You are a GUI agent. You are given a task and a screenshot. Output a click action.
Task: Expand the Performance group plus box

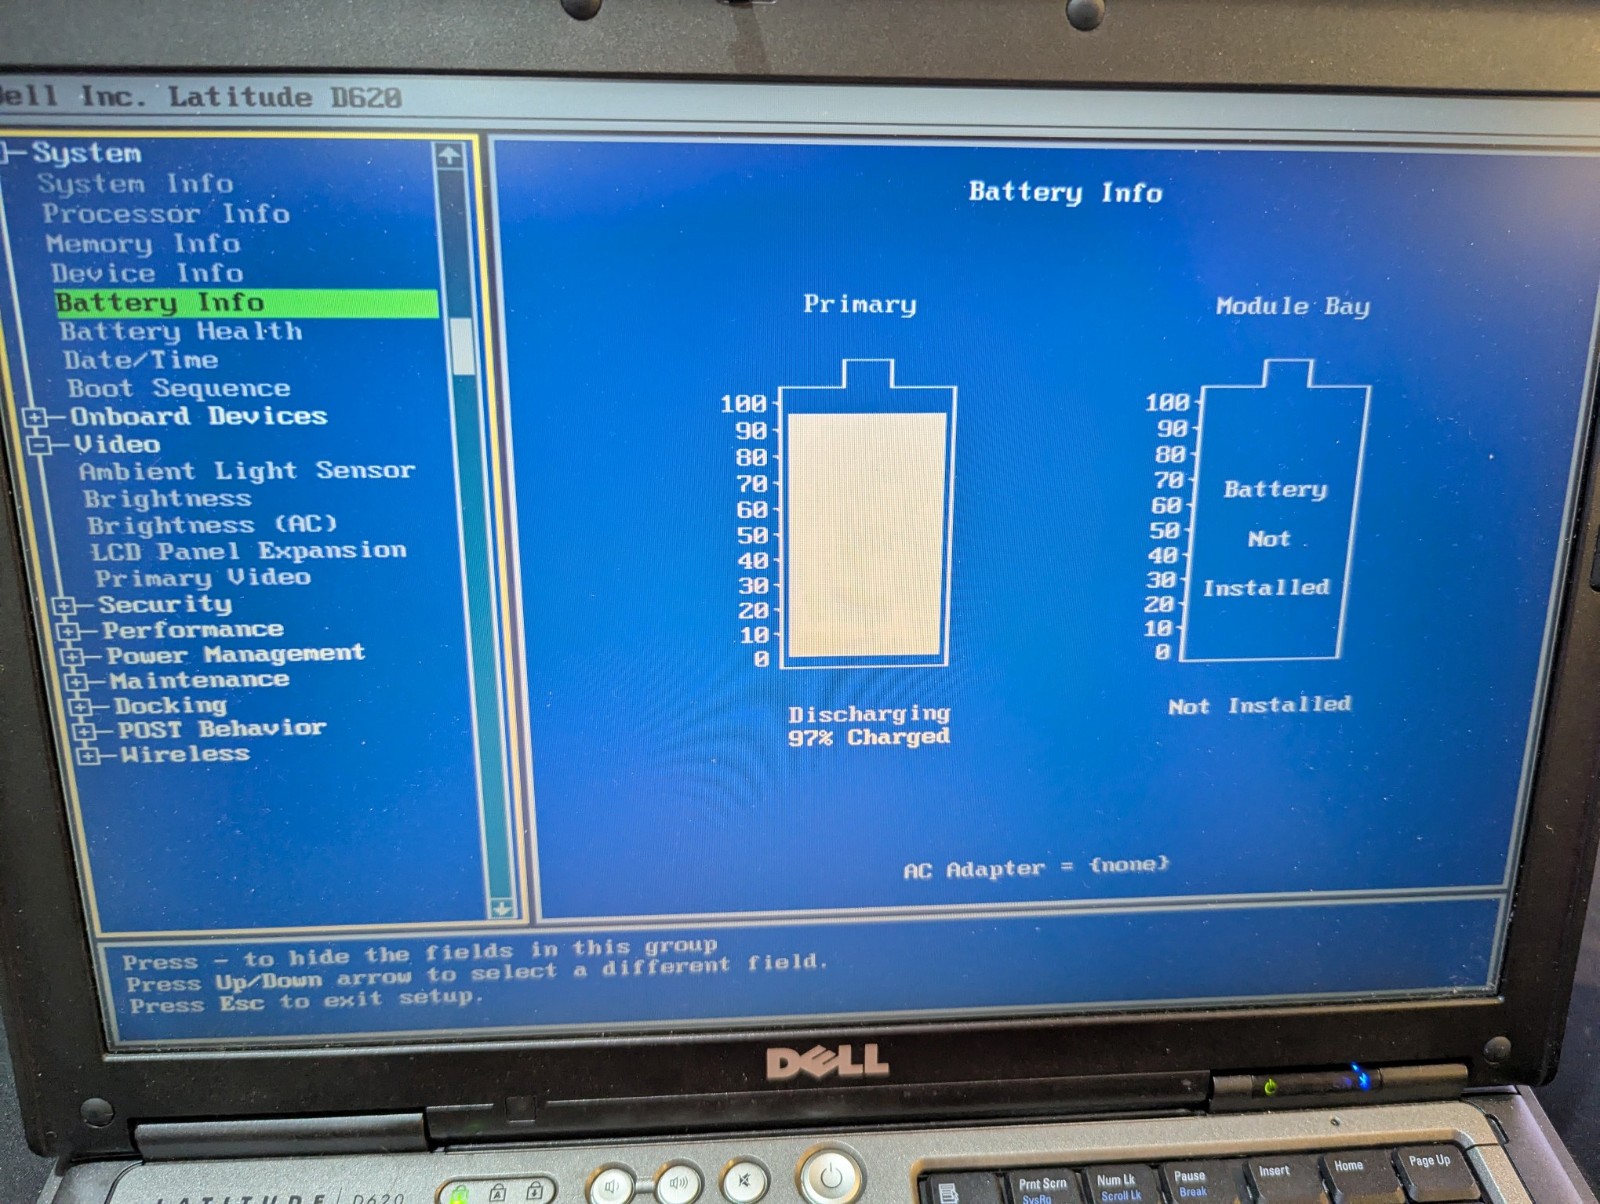(68, 631)
